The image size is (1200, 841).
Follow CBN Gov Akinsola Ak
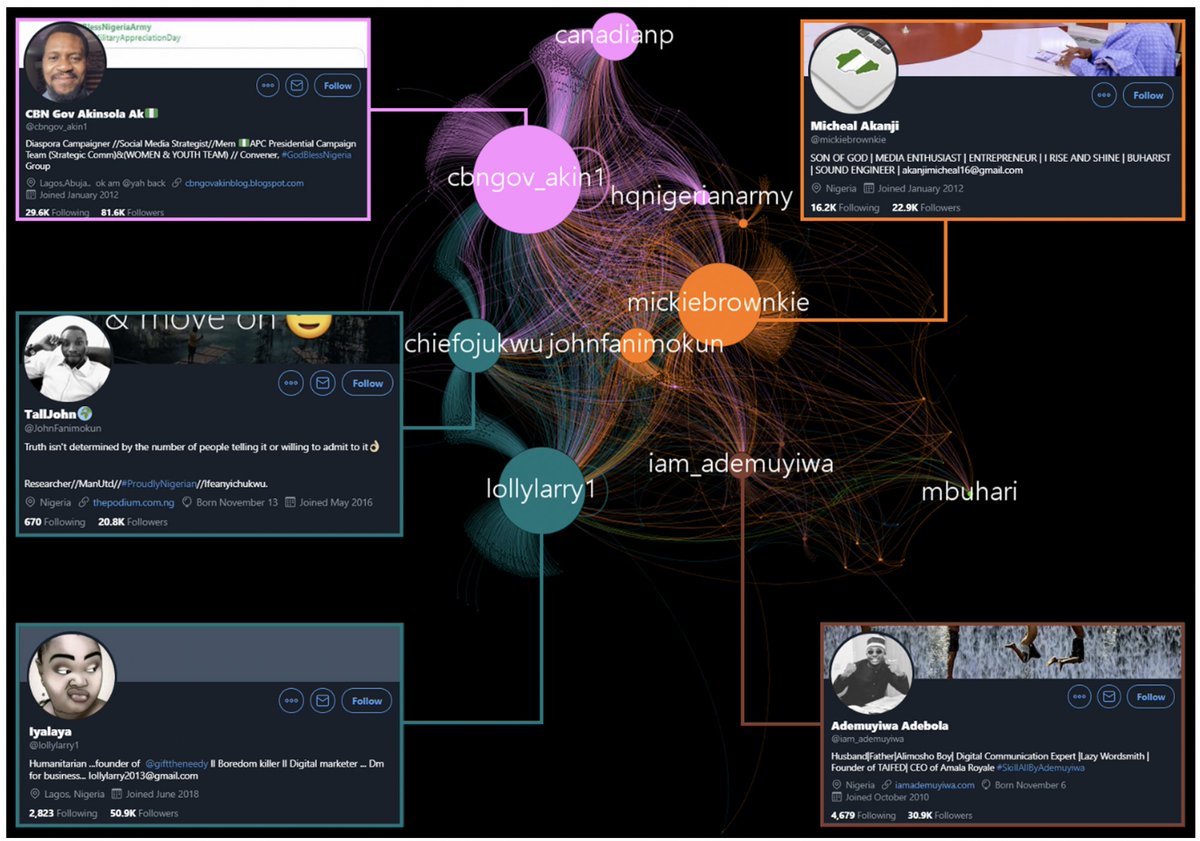[337, 86]
